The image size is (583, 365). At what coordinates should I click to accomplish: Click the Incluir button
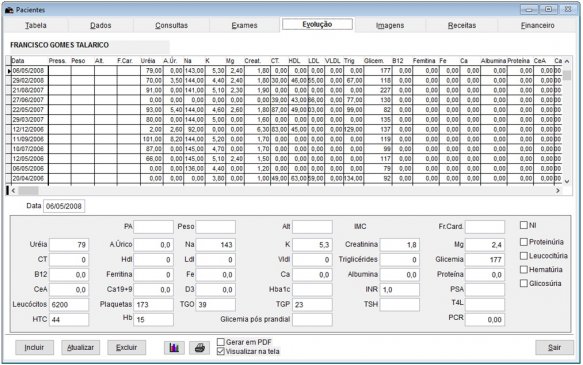pos(34,348)
